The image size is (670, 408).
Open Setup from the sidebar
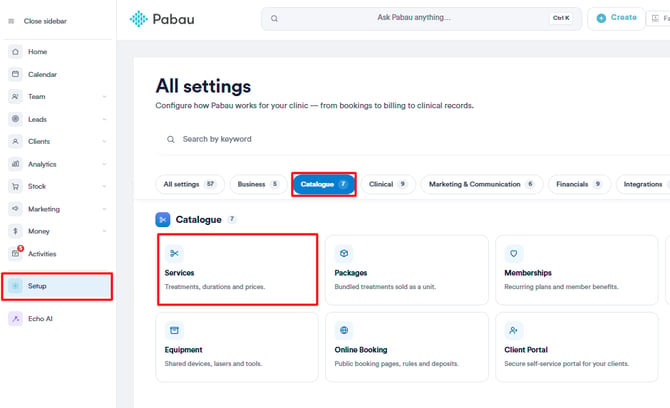point(57,286)
